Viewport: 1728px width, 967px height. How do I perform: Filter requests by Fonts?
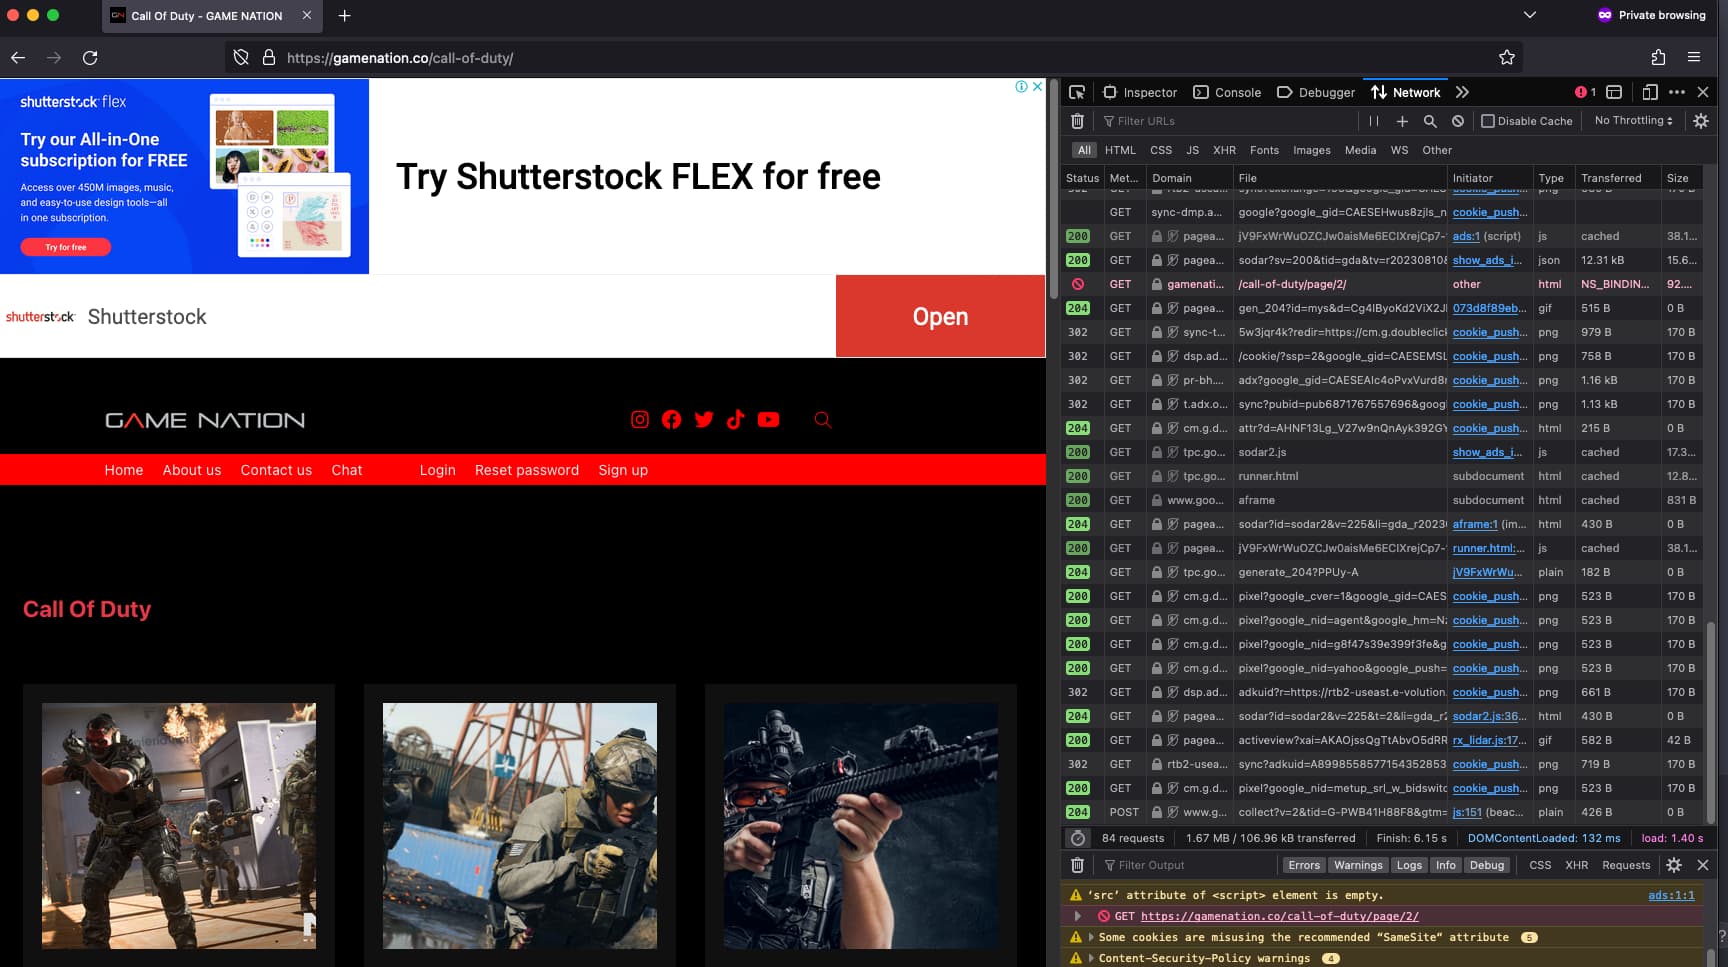[x=1264, y=150]
